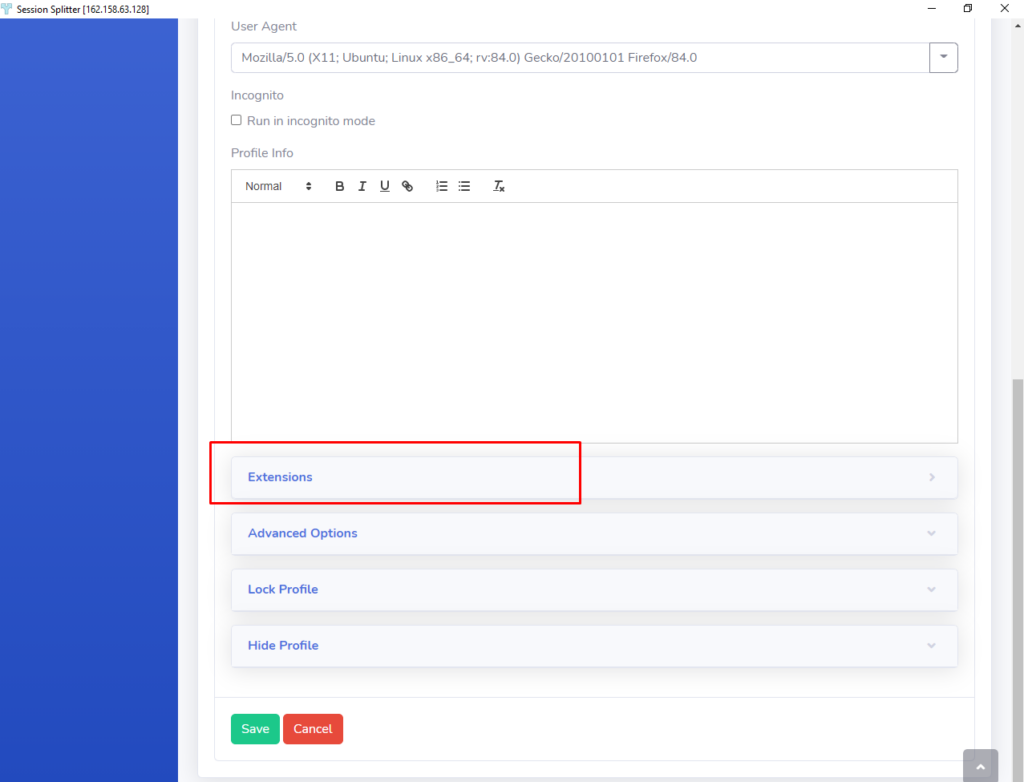Click the red Cancel button
This screenshot has width=1024, height=782.
(313, 729)
